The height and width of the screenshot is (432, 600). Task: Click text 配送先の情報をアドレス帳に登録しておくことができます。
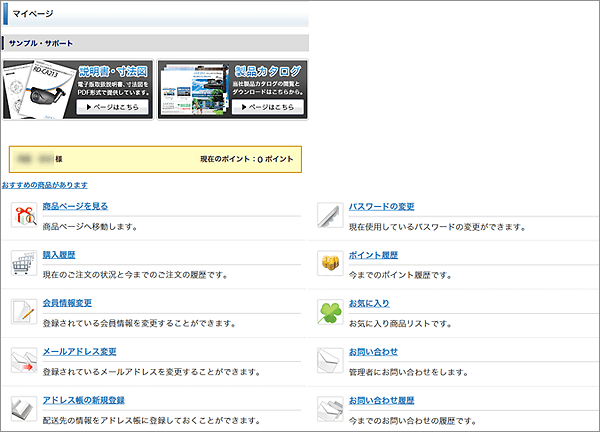coord(152,421)
